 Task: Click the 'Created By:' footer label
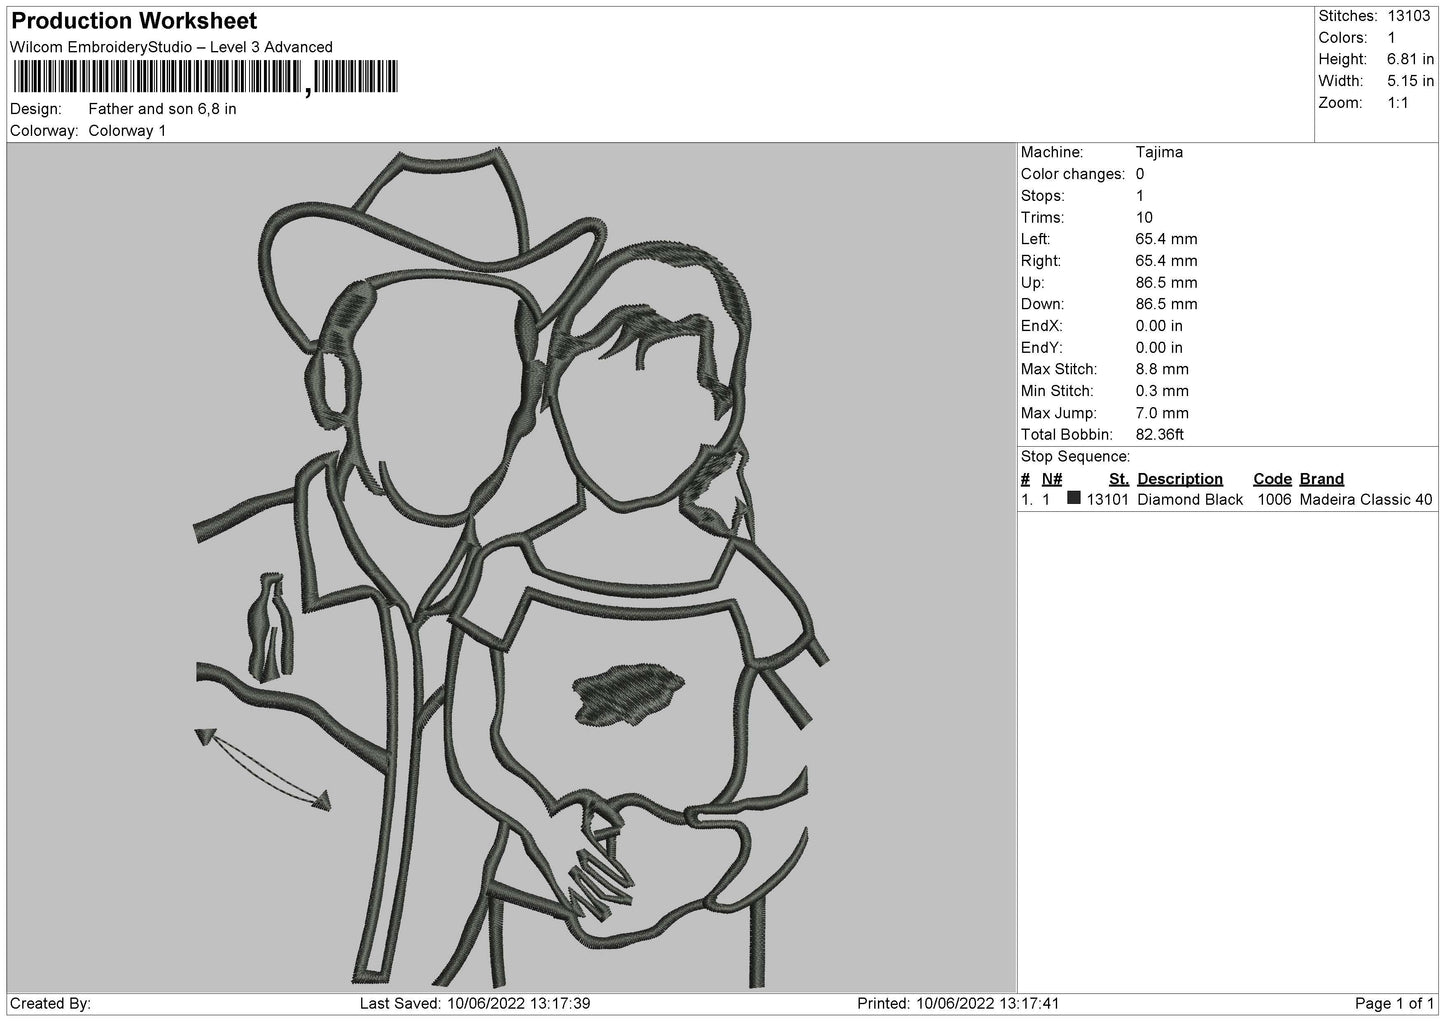pyautogui.click(x=50, y=1003)
